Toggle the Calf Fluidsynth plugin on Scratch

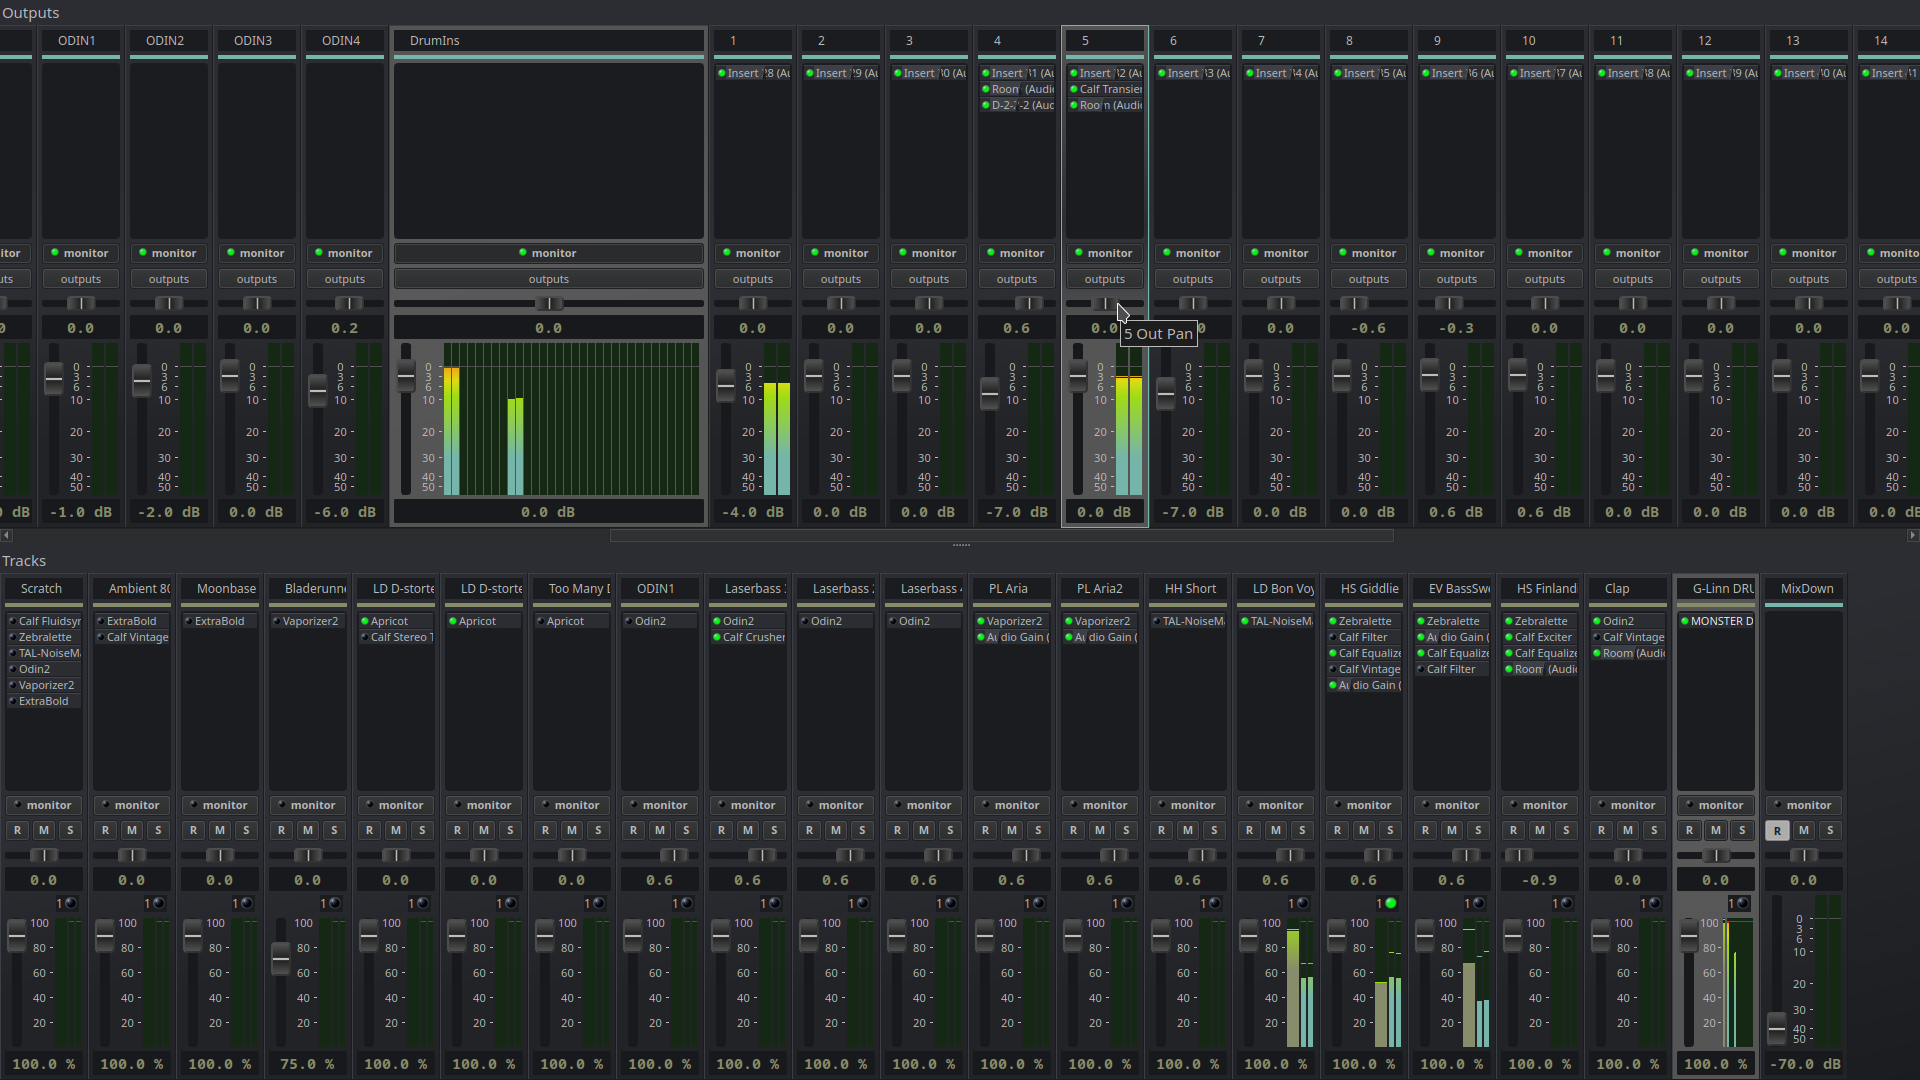tap(13, 621)
